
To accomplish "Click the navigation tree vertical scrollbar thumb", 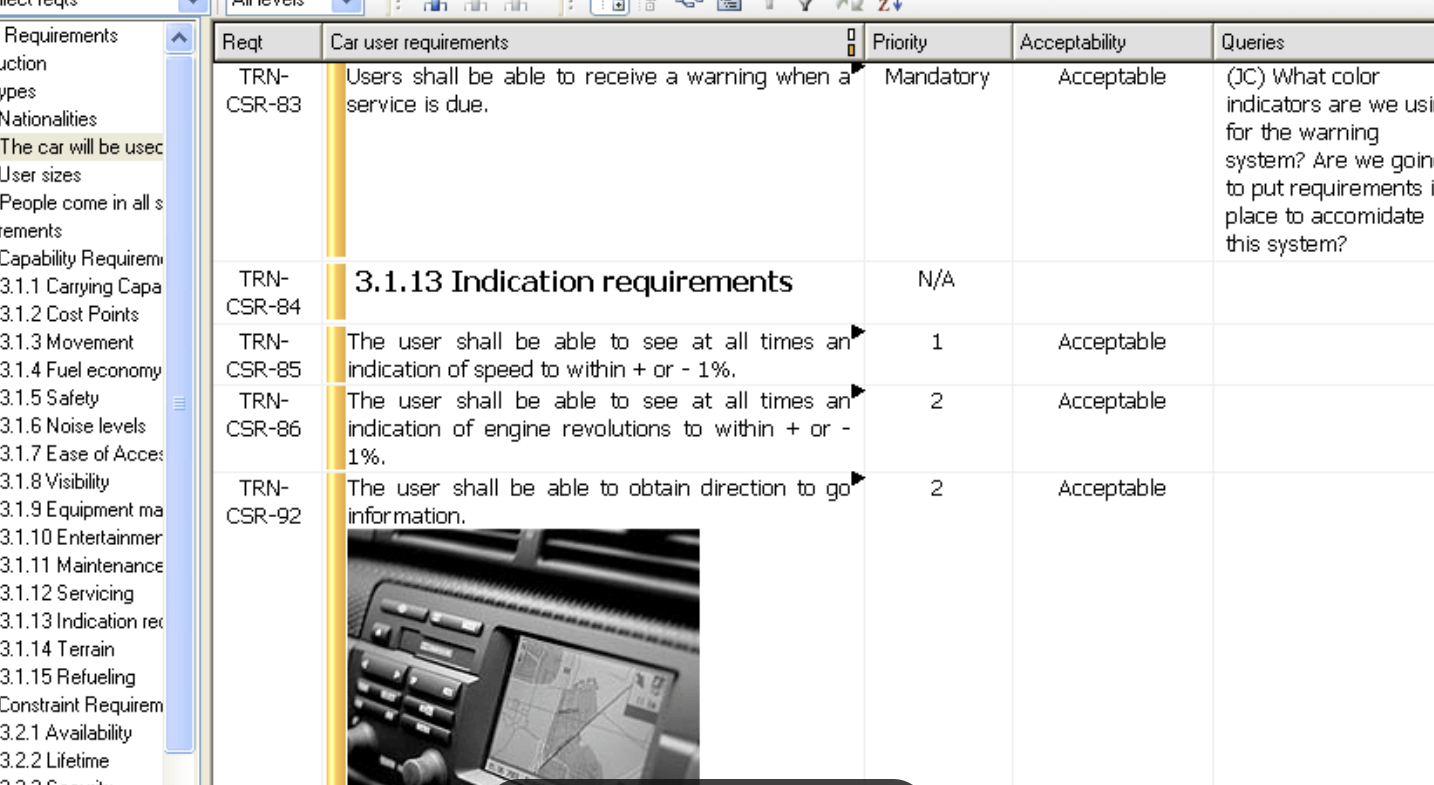I will click(x=179, y=403).
